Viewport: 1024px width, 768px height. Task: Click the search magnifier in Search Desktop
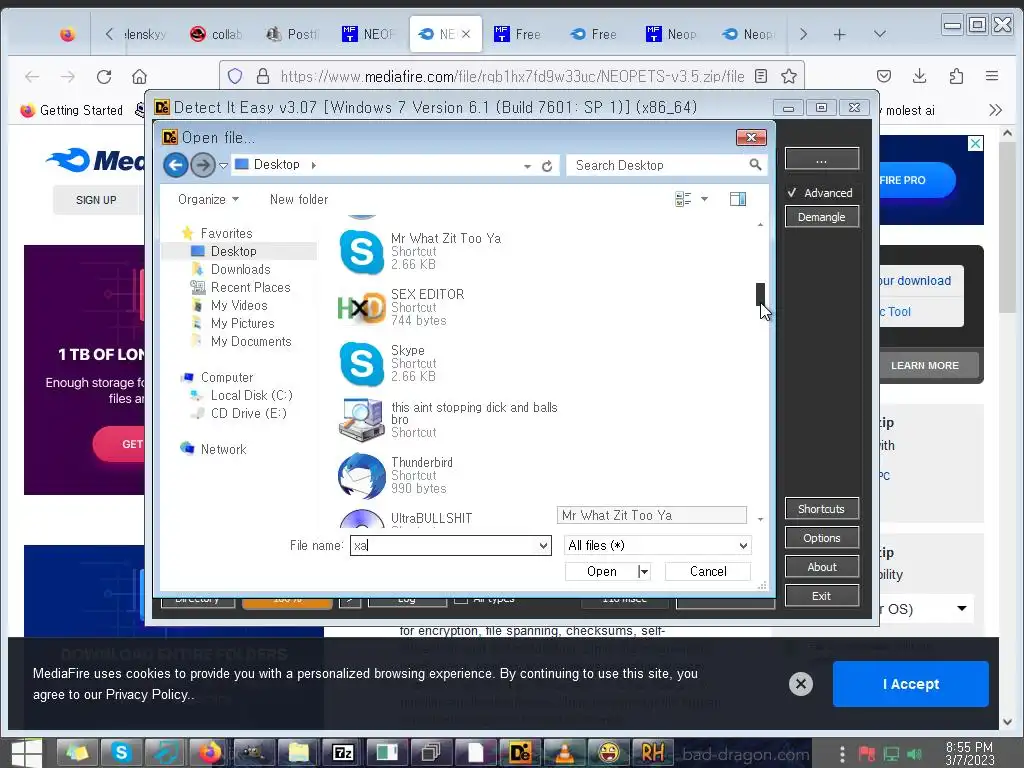coord(755,165)
